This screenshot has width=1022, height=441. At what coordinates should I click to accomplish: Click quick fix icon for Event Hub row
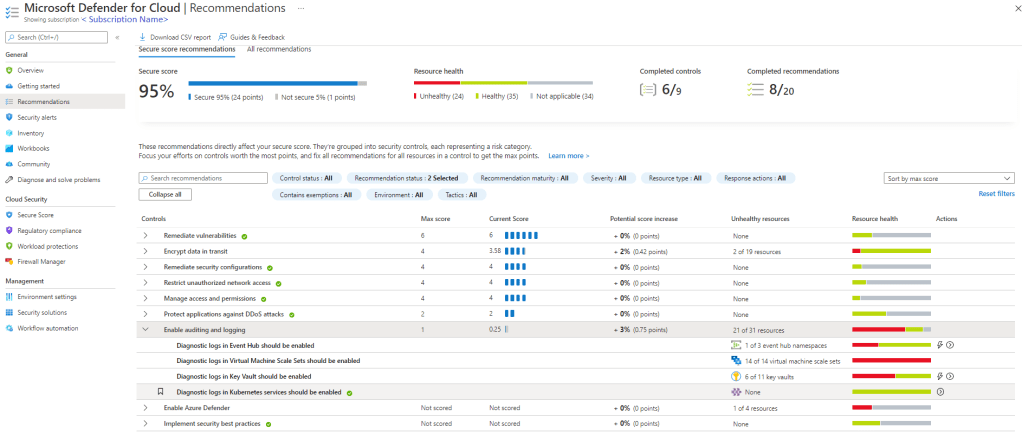click(x=938, y=344)
